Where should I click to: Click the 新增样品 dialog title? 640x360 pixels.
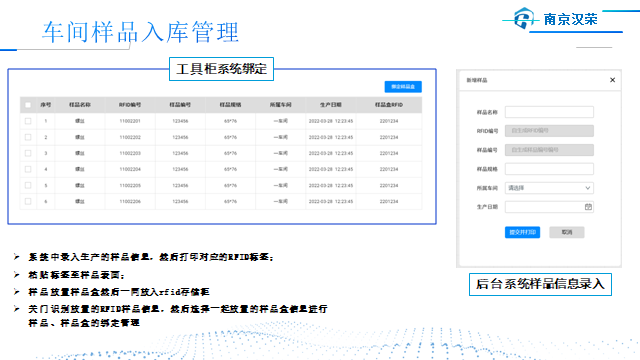click(477, 80)
